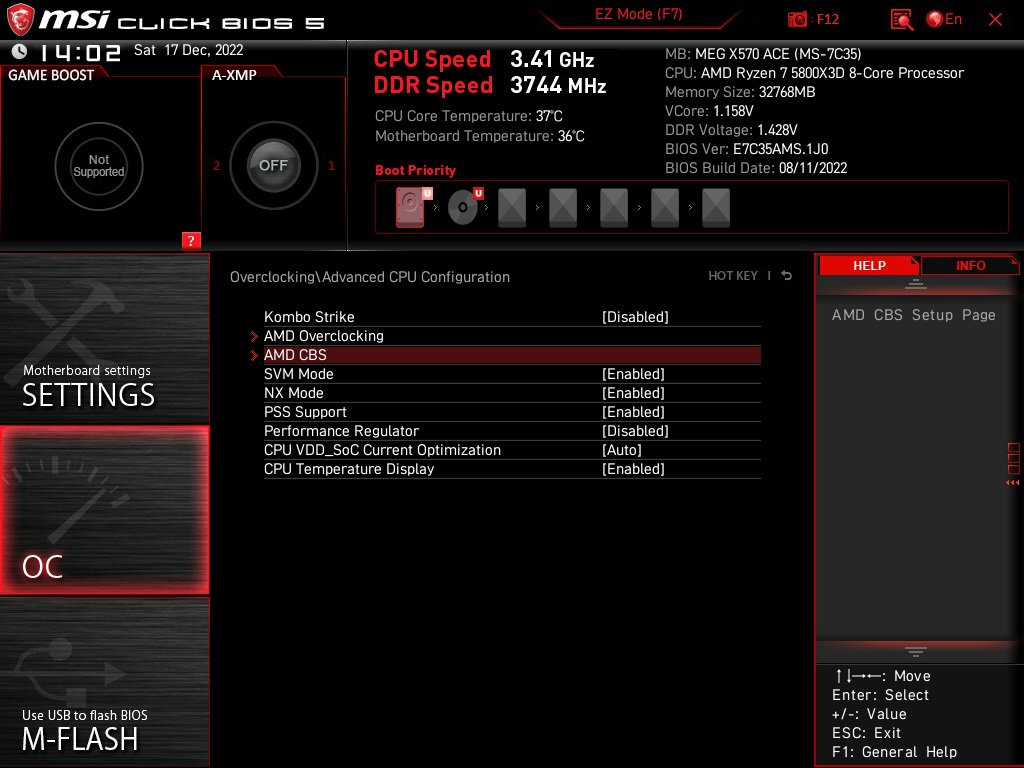Click the BIOS Ver E7C35AMS.1J0 text
The height and width of the screenshot is (768, 1024).
746,148
